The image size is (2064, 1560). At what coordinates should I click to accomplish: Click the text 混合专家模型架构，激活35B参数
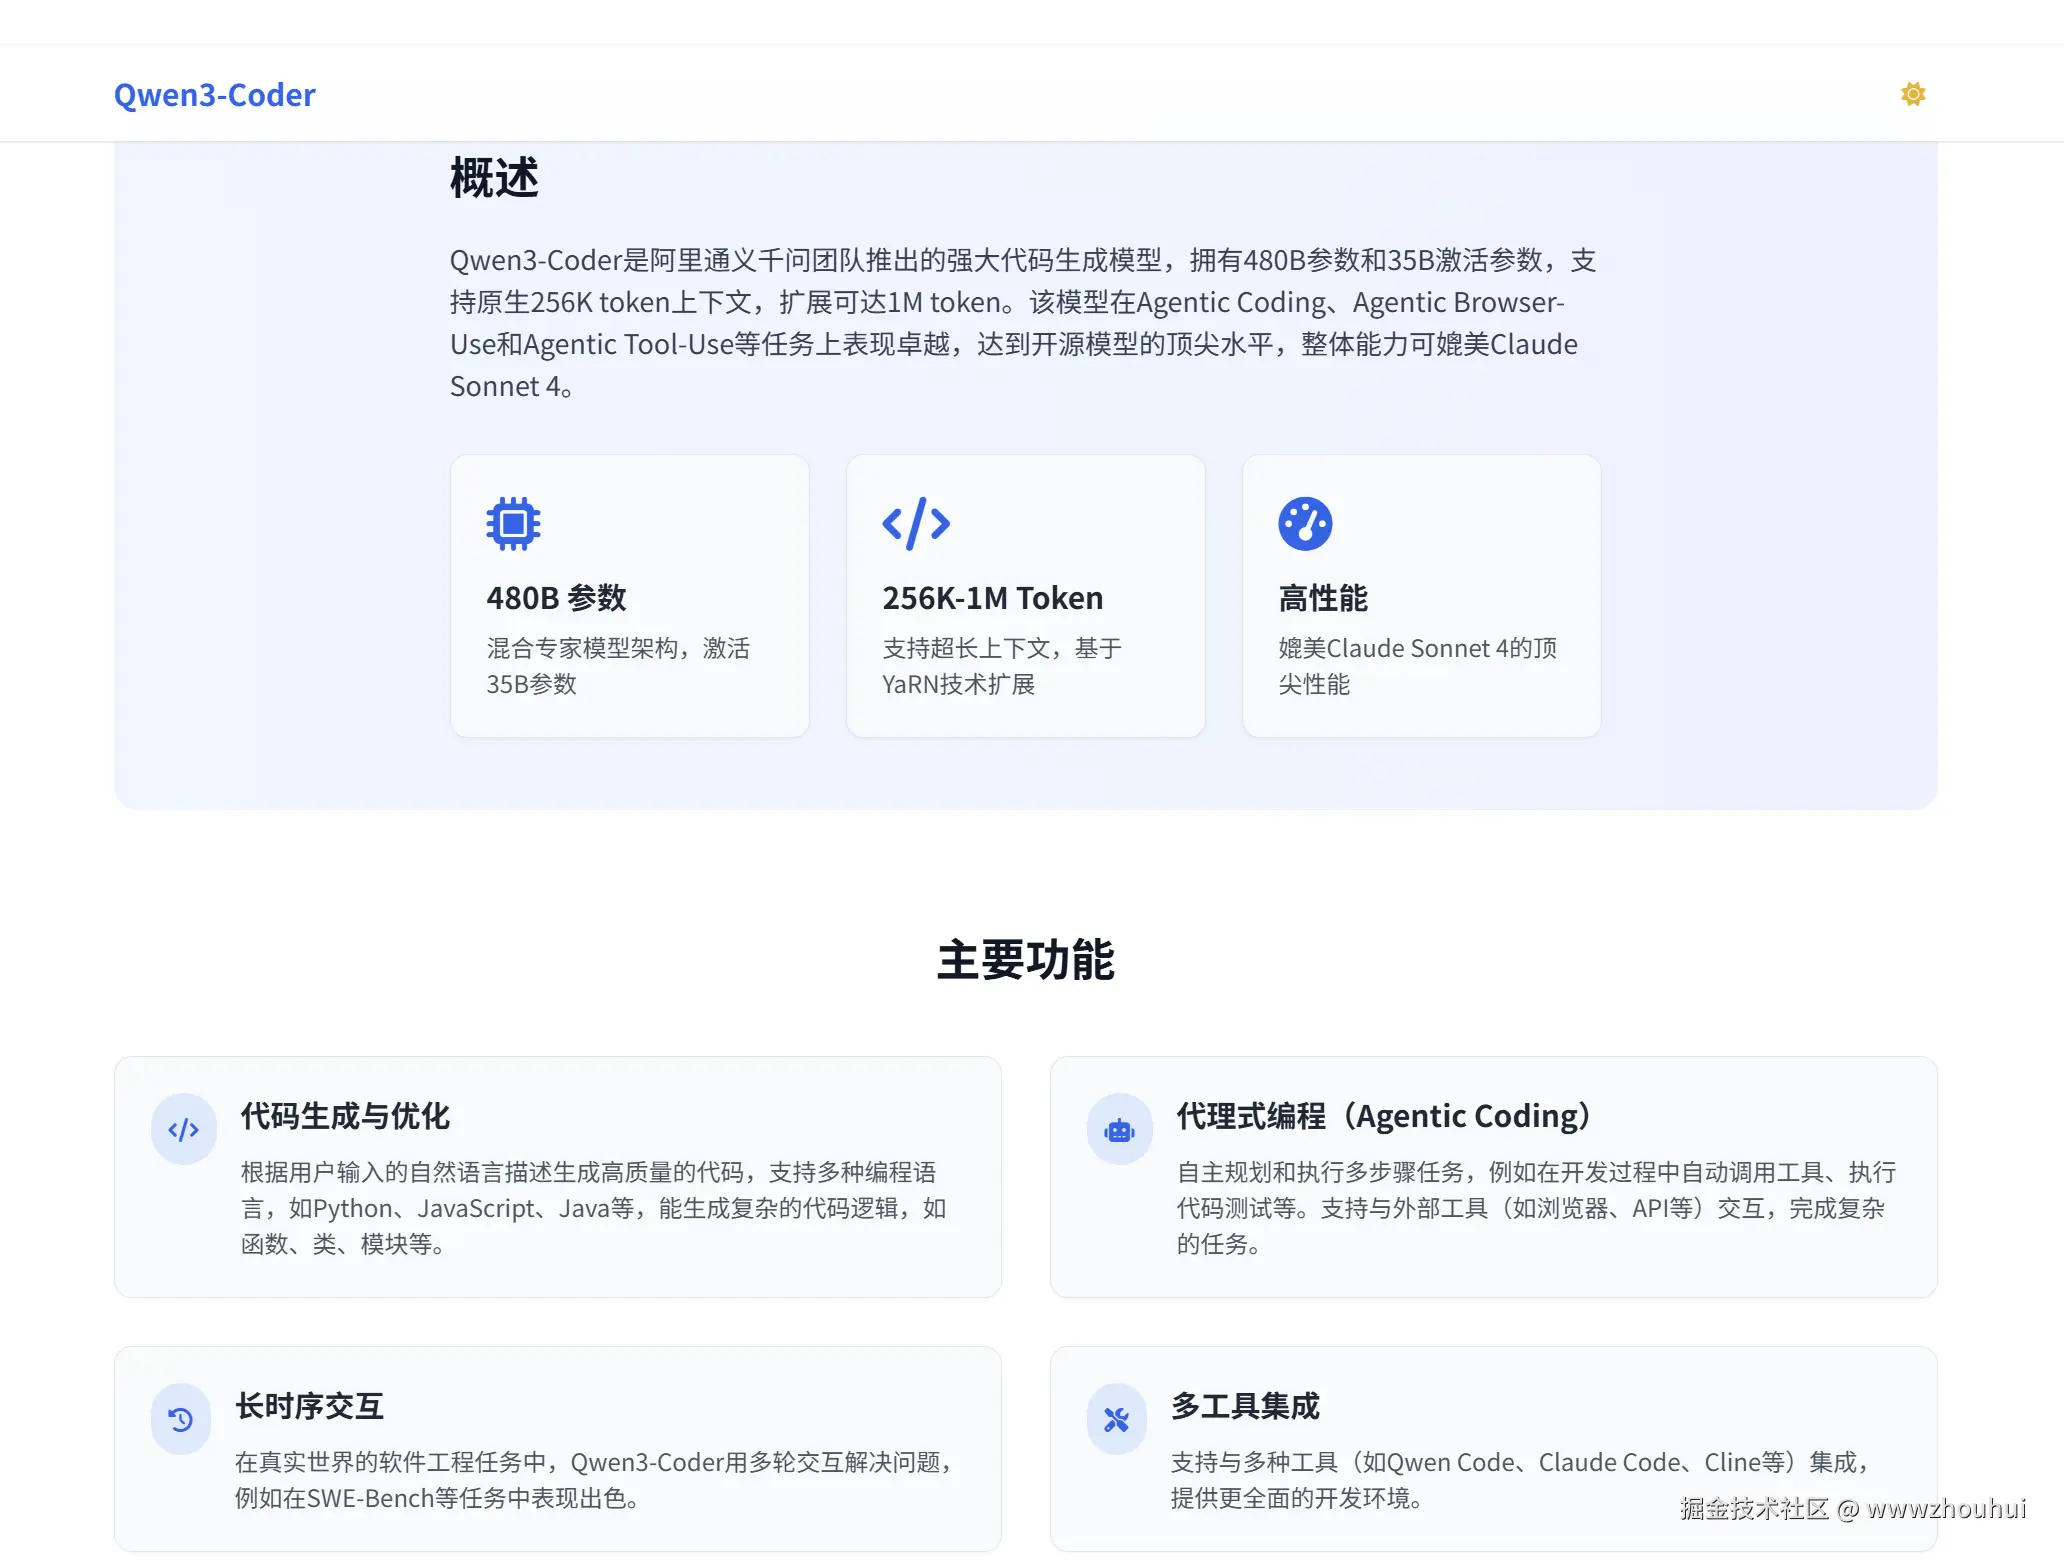pos(618,666)
